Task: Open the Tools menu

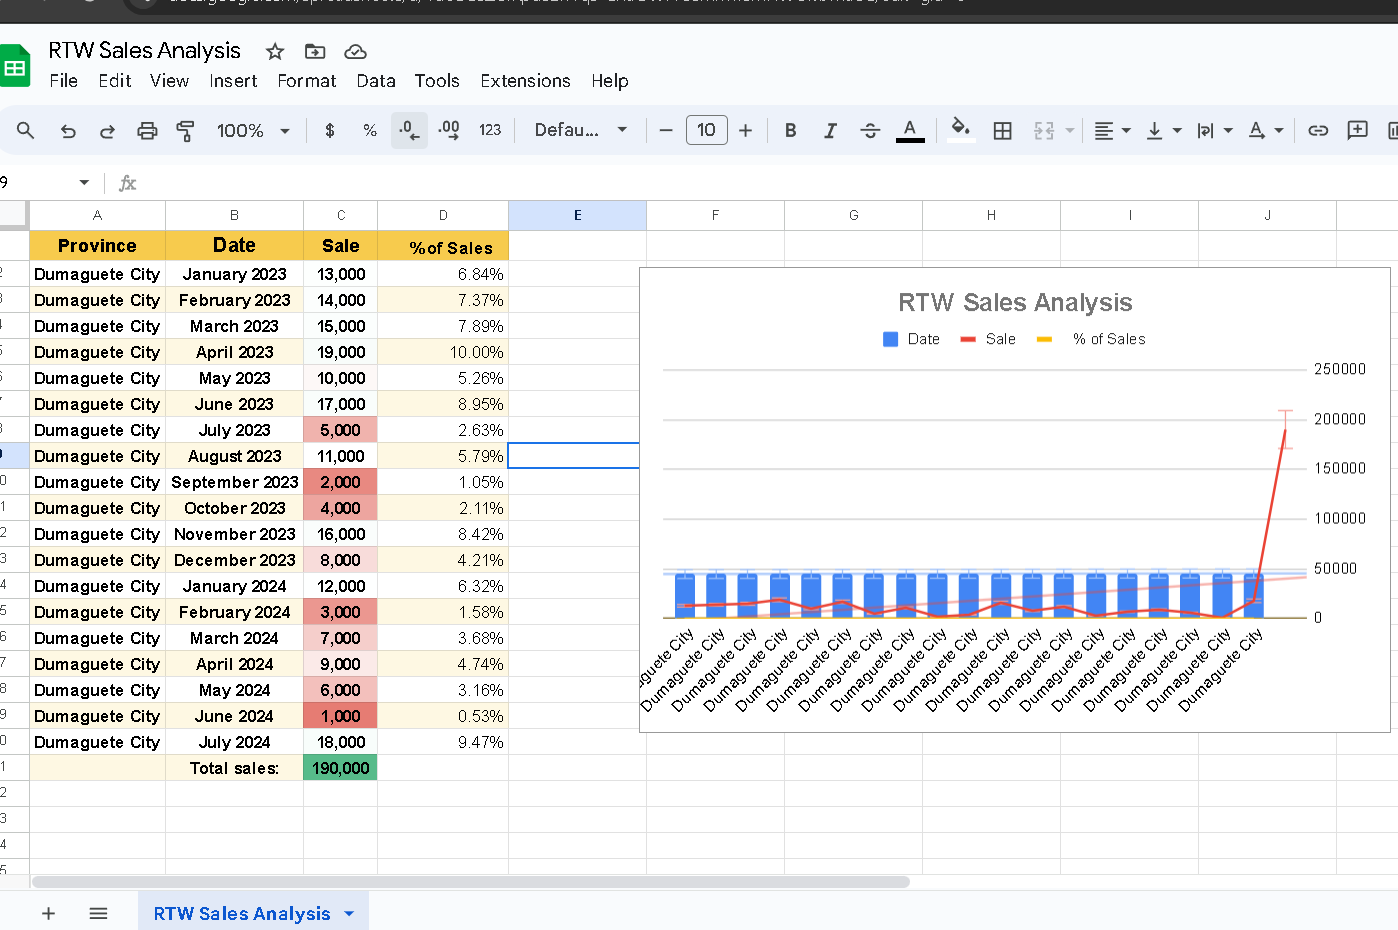Action: coord(437,81)
